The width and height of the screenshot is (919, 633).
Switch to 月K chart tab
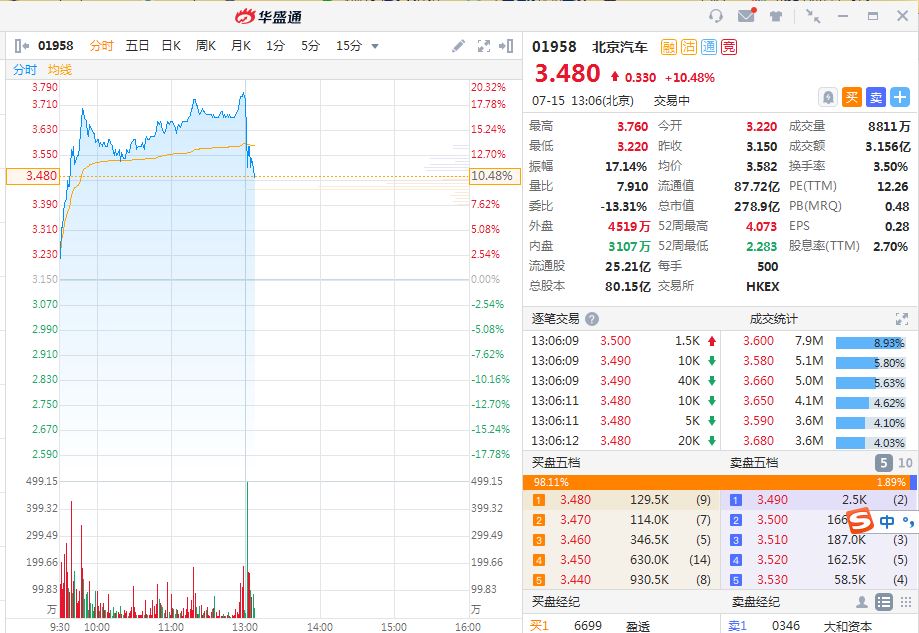coord(241,46)
